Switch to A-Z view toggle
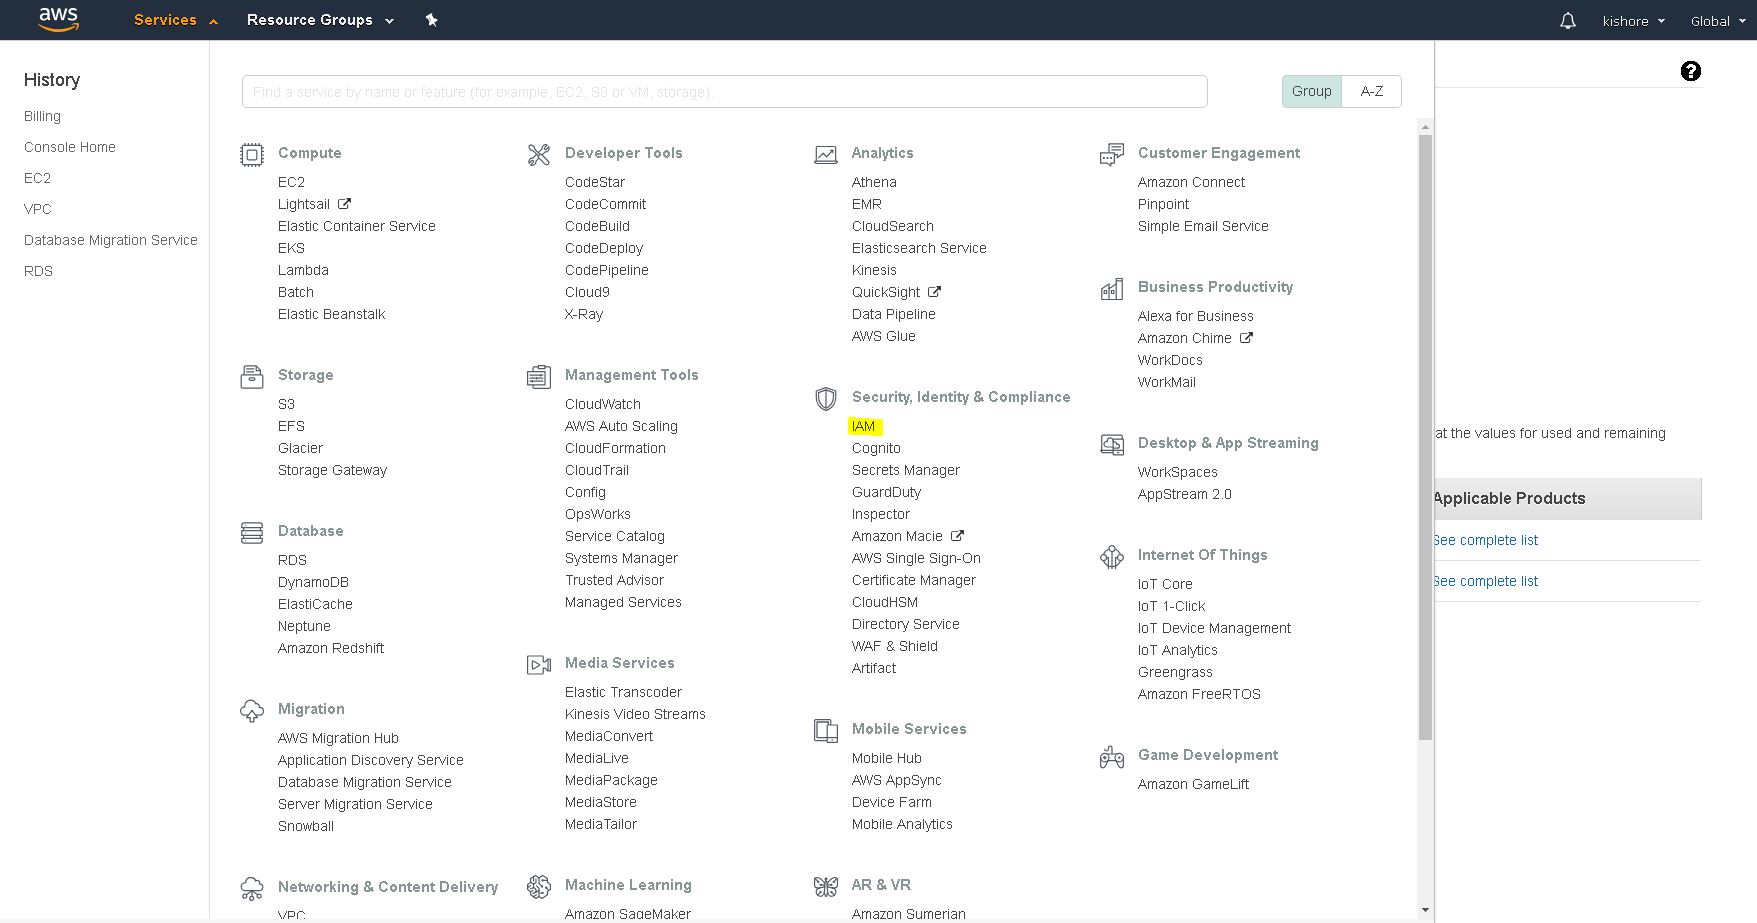 pos(1371,91)
